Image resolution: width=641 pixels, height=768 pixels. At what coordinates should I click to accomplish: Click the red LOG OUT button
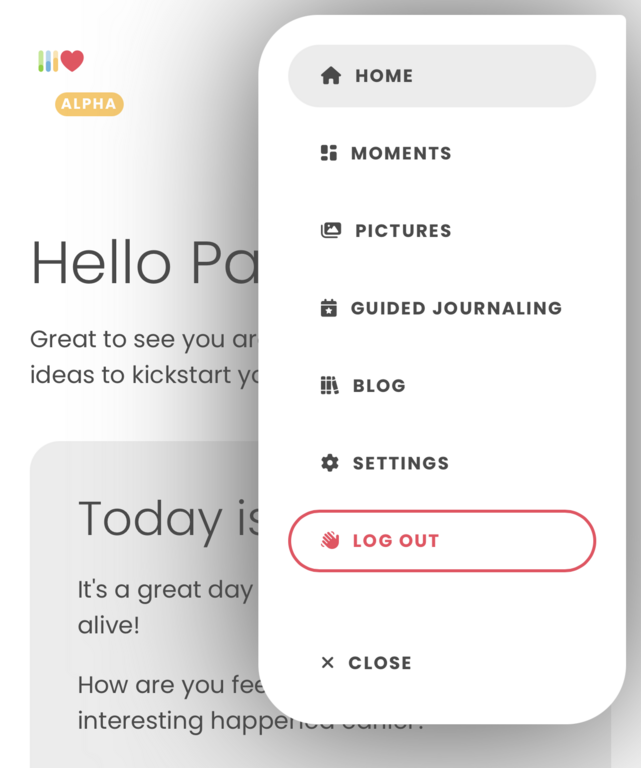[442, 541]
